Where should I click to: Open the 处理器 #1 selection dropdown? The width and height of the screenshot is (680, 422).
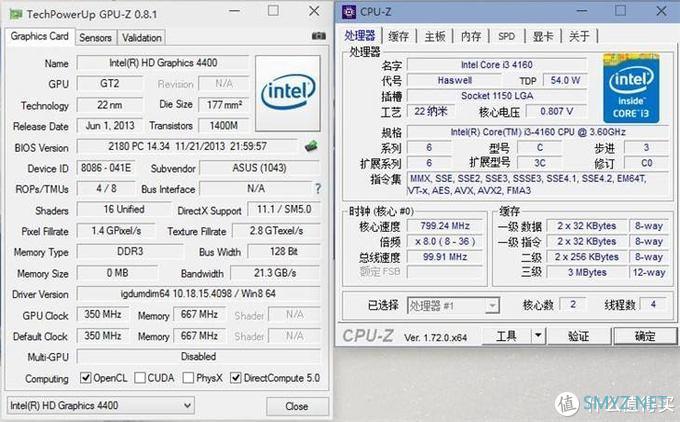[x=453, y=306]
